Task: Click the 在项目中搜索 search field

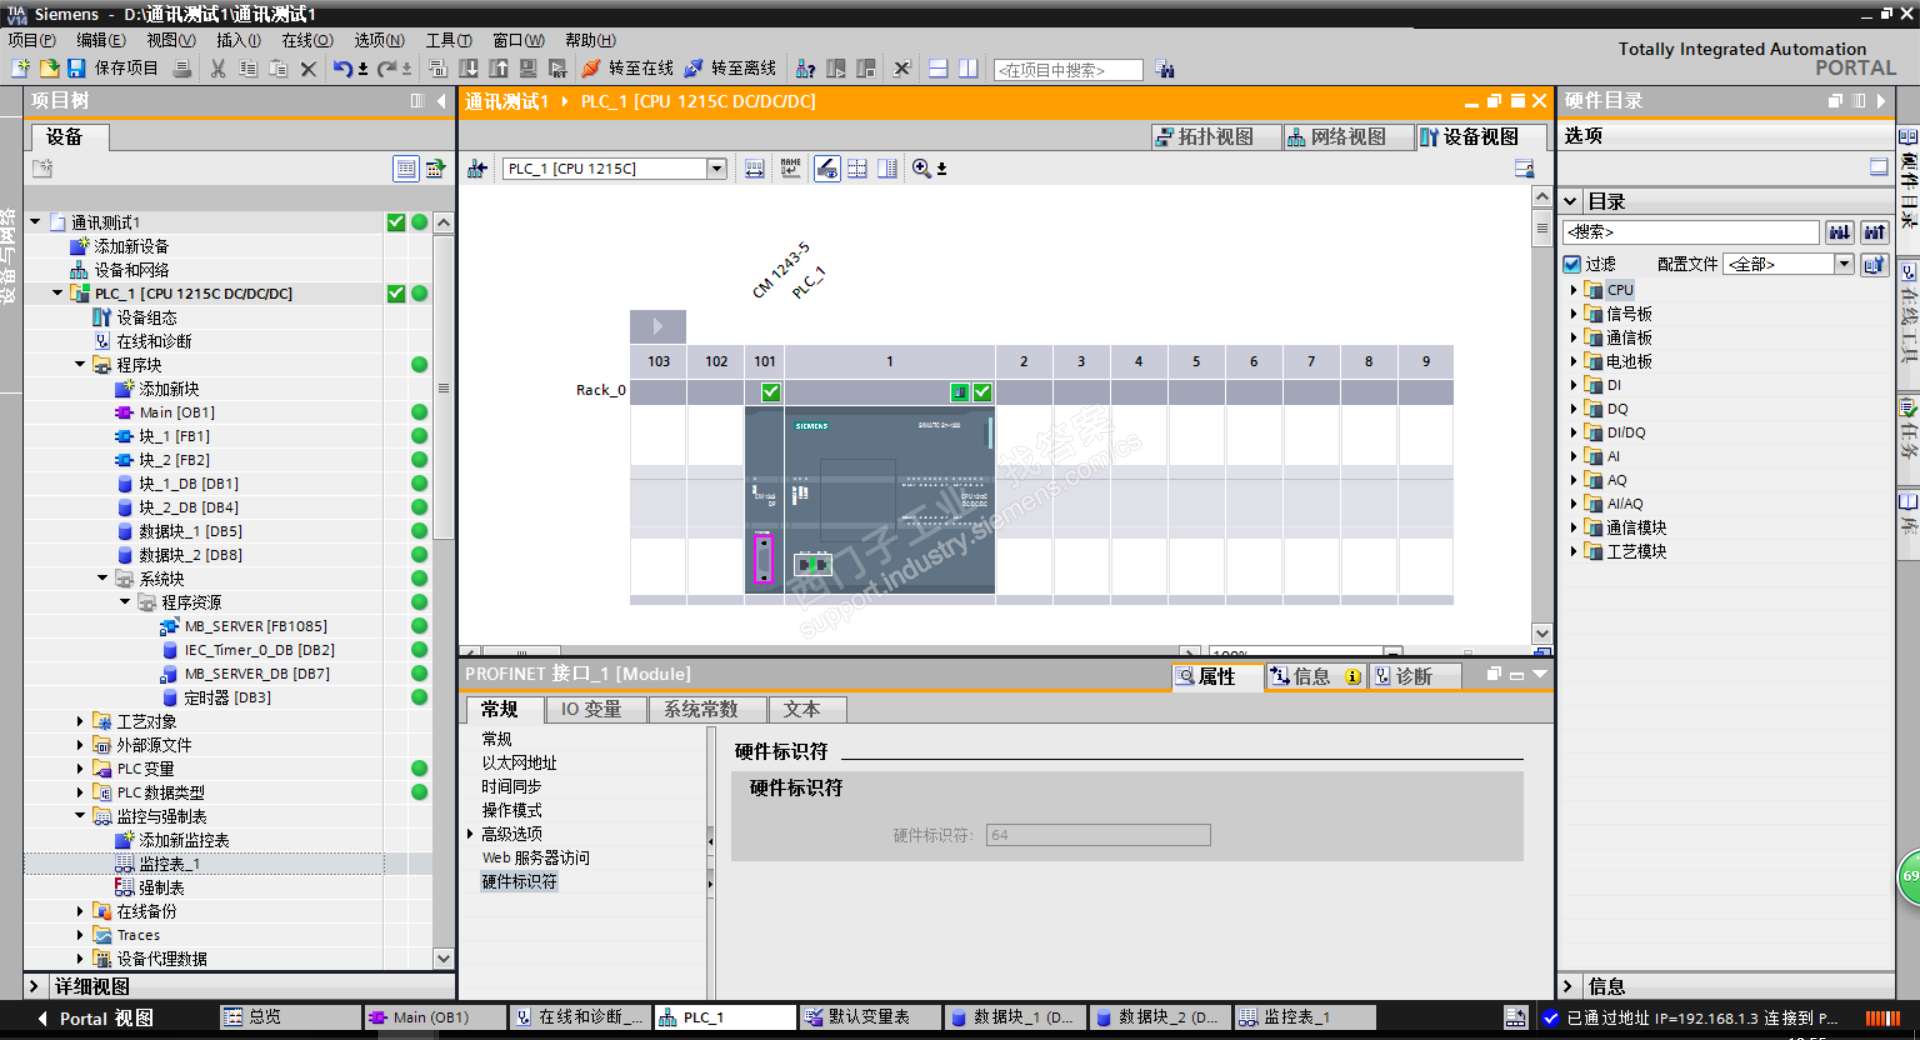Action: click(x=1068, y=70)
